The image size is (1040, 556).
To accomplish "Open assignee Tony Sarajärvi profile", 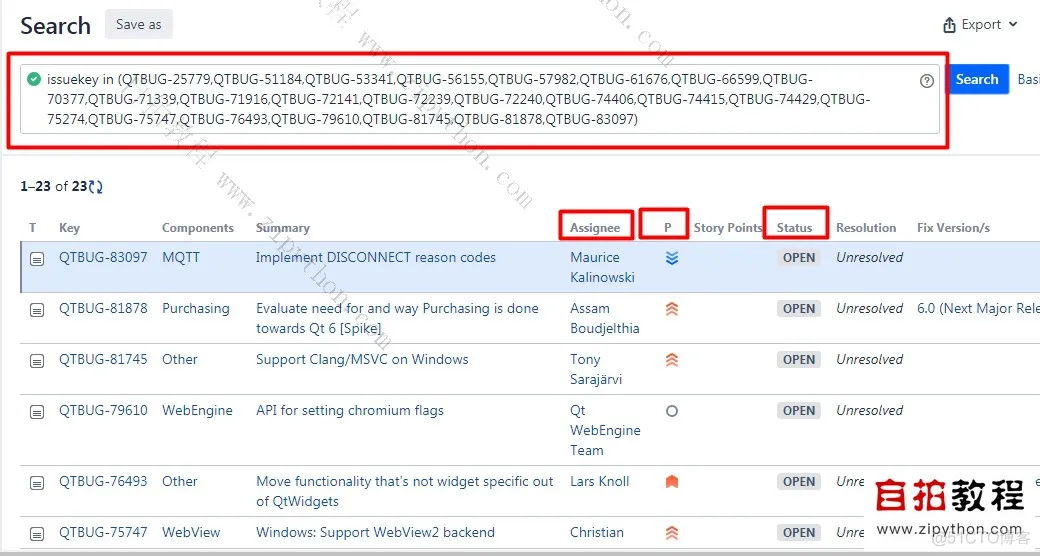I will coord(596,370).
